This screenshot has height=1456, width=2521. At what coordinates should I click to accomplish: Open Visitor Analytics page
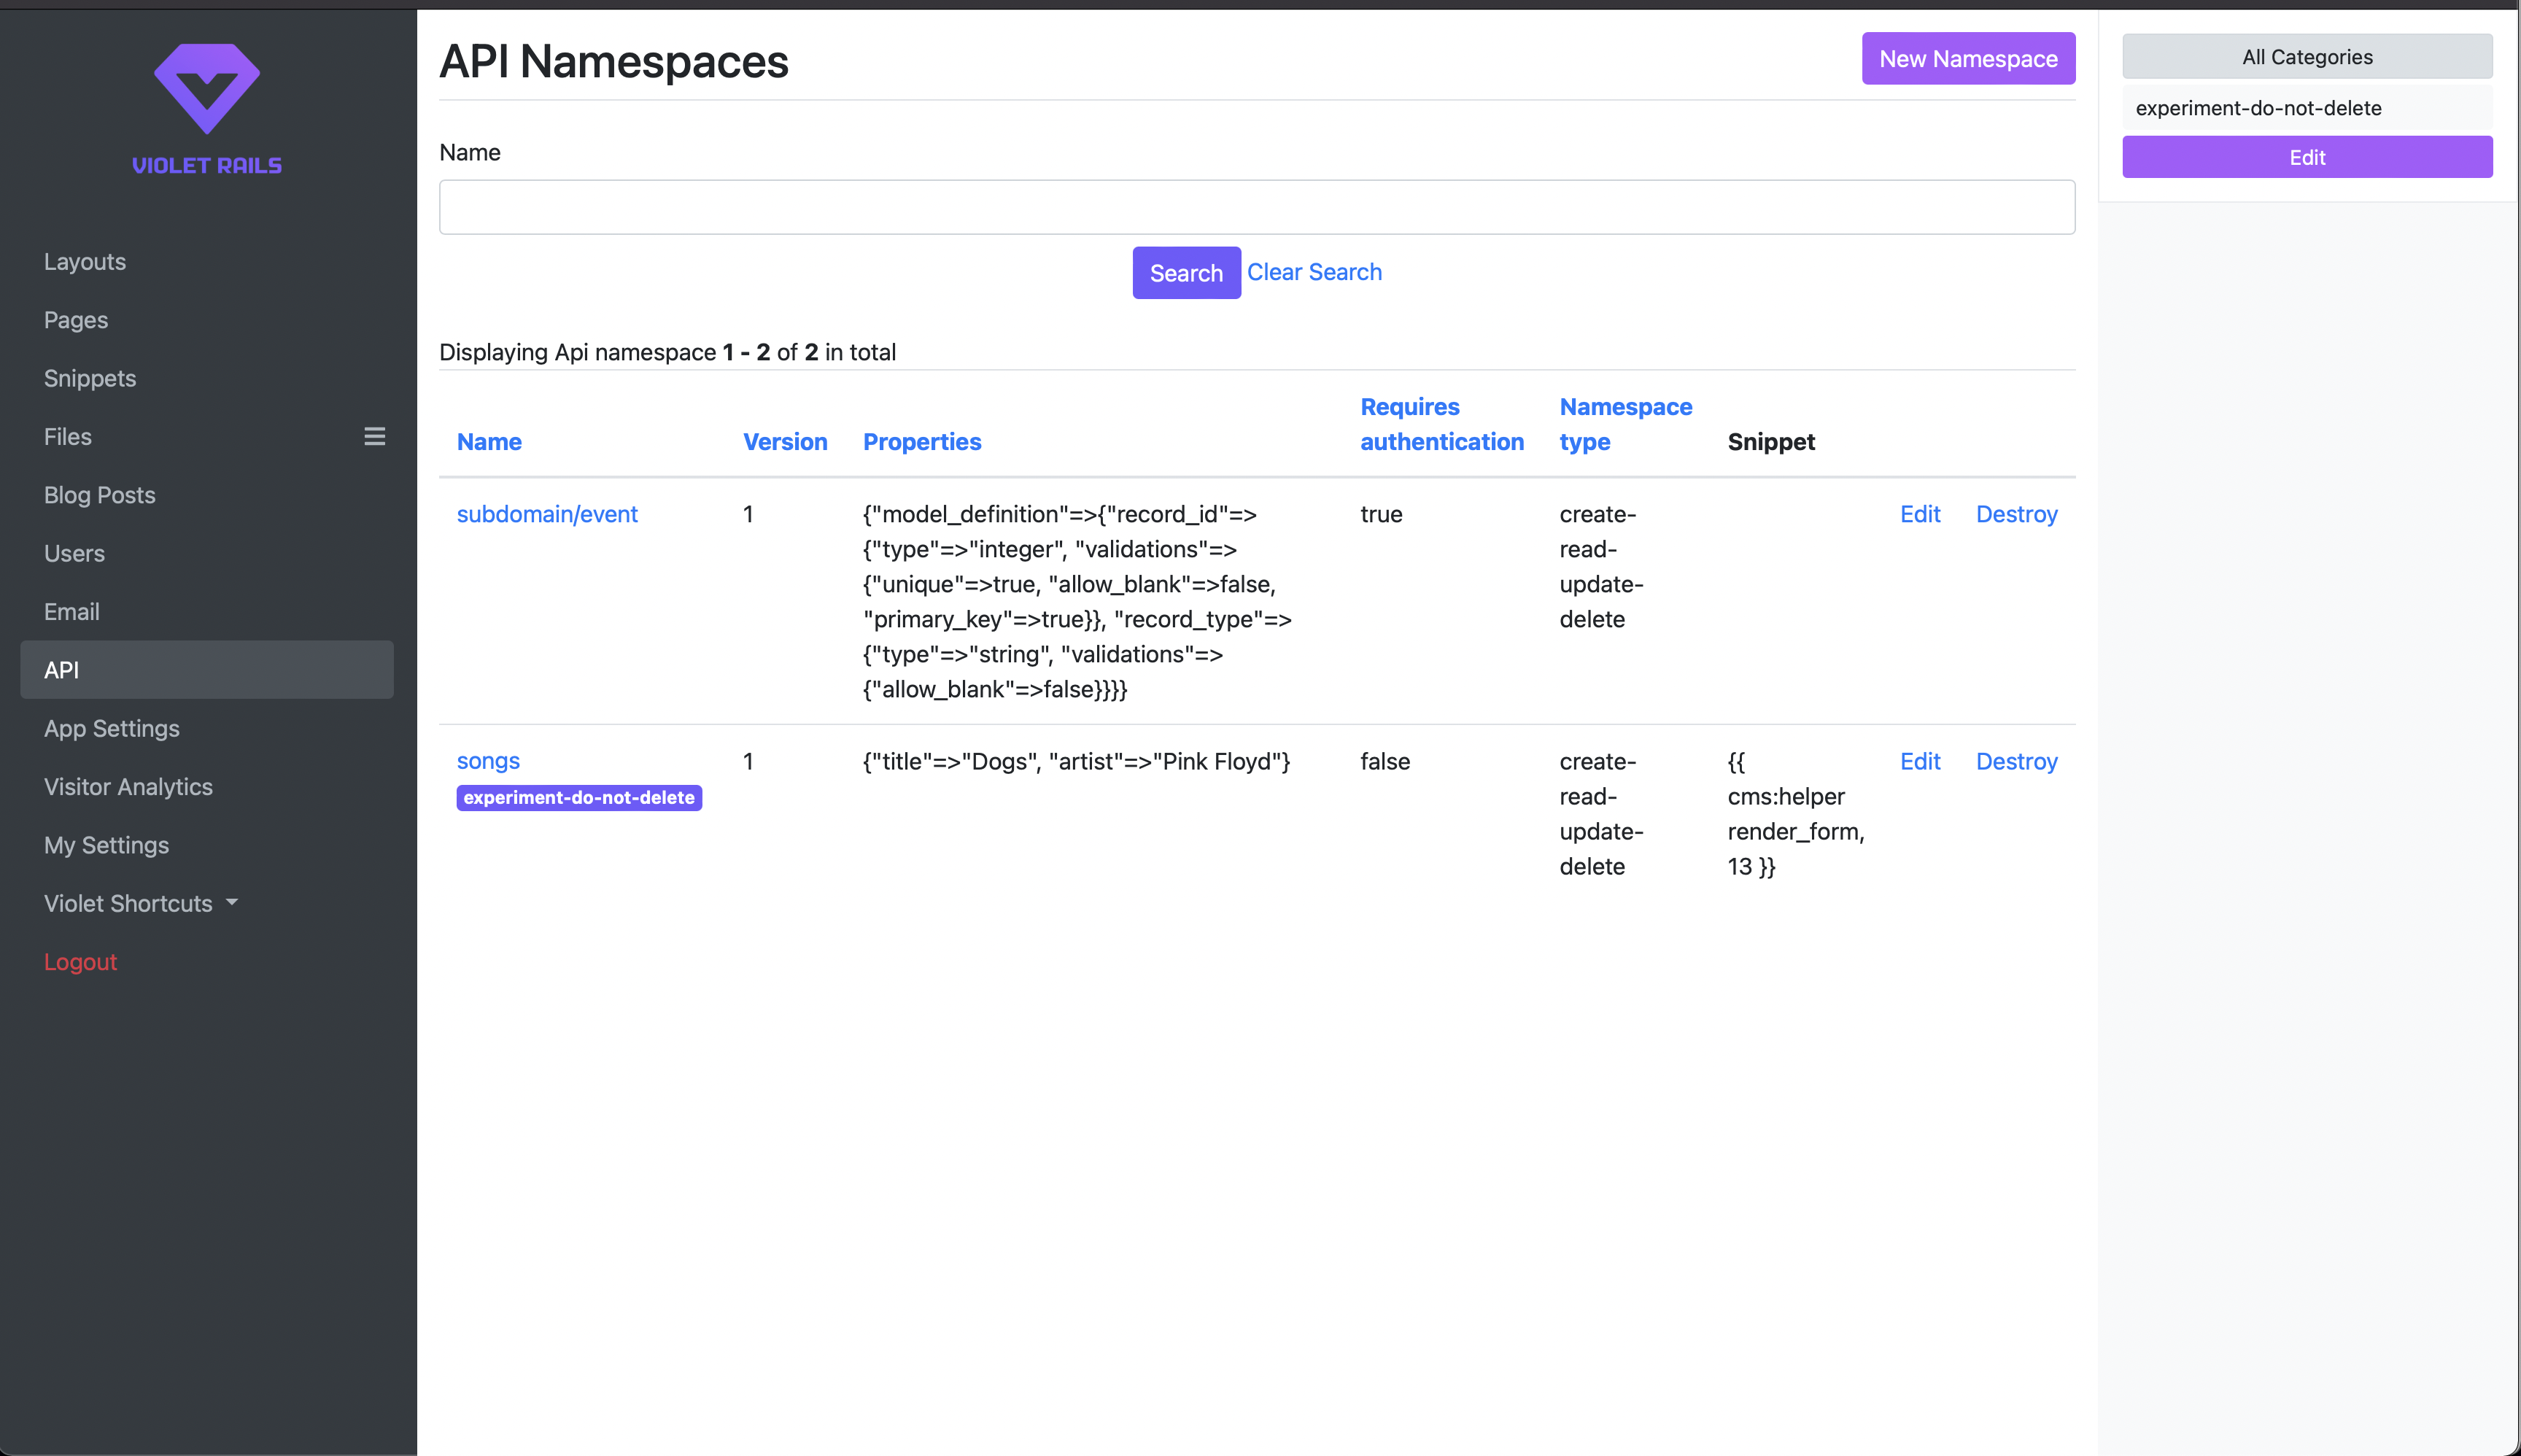pos(128,786)
